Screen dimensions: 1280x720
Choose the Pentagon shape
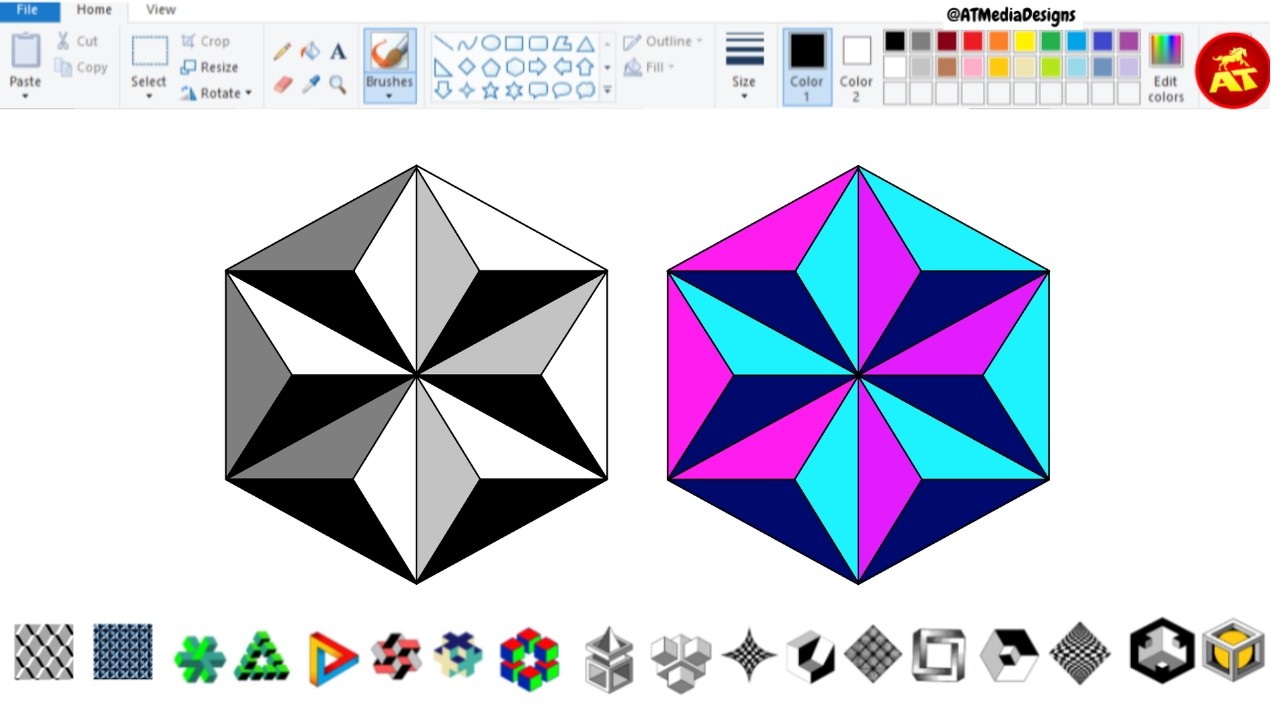coord(491,67)
